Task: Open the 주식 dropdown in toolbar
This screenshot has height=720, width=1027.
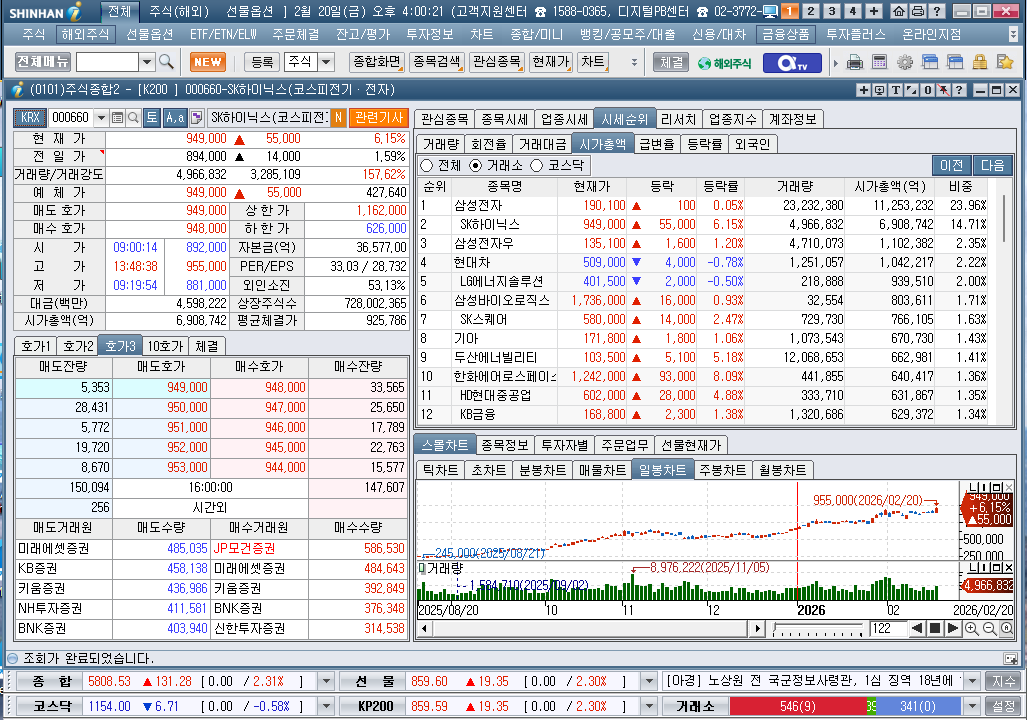Action: pos(326,62)
